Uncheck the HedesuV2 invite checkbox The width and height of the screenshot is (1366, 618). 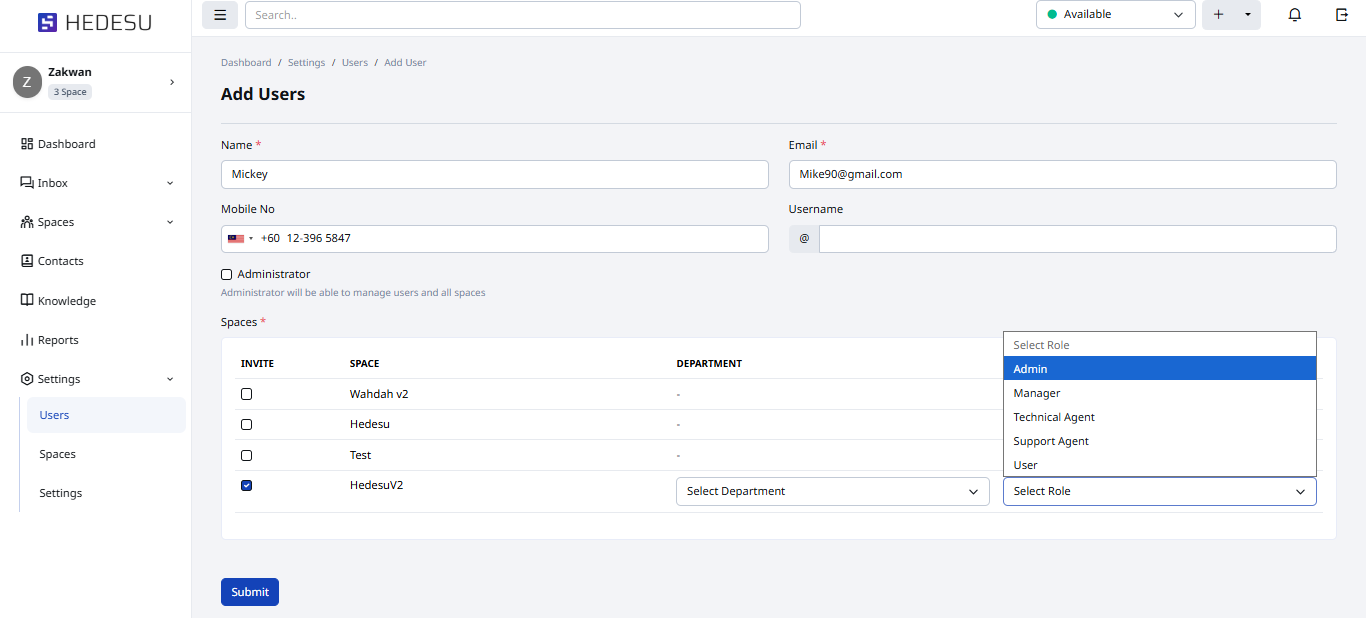click(x=247, y=486)
